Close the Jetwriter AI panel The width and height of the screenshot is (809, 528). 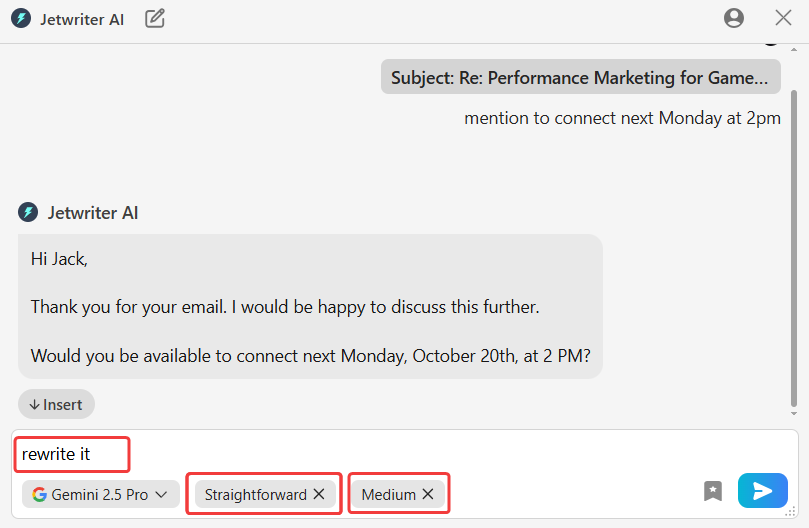click(x=783, y=18)
